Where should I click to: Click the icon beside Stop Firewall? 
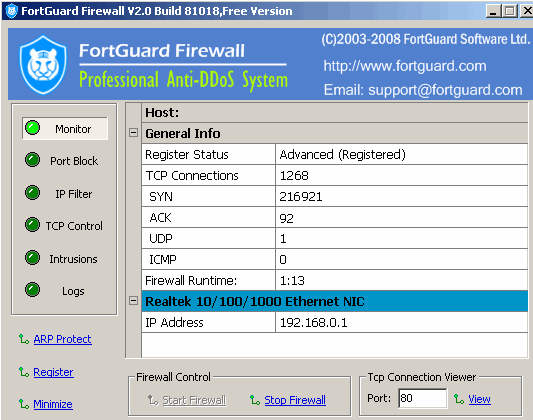pyautogui.click(x=255, y=400)
